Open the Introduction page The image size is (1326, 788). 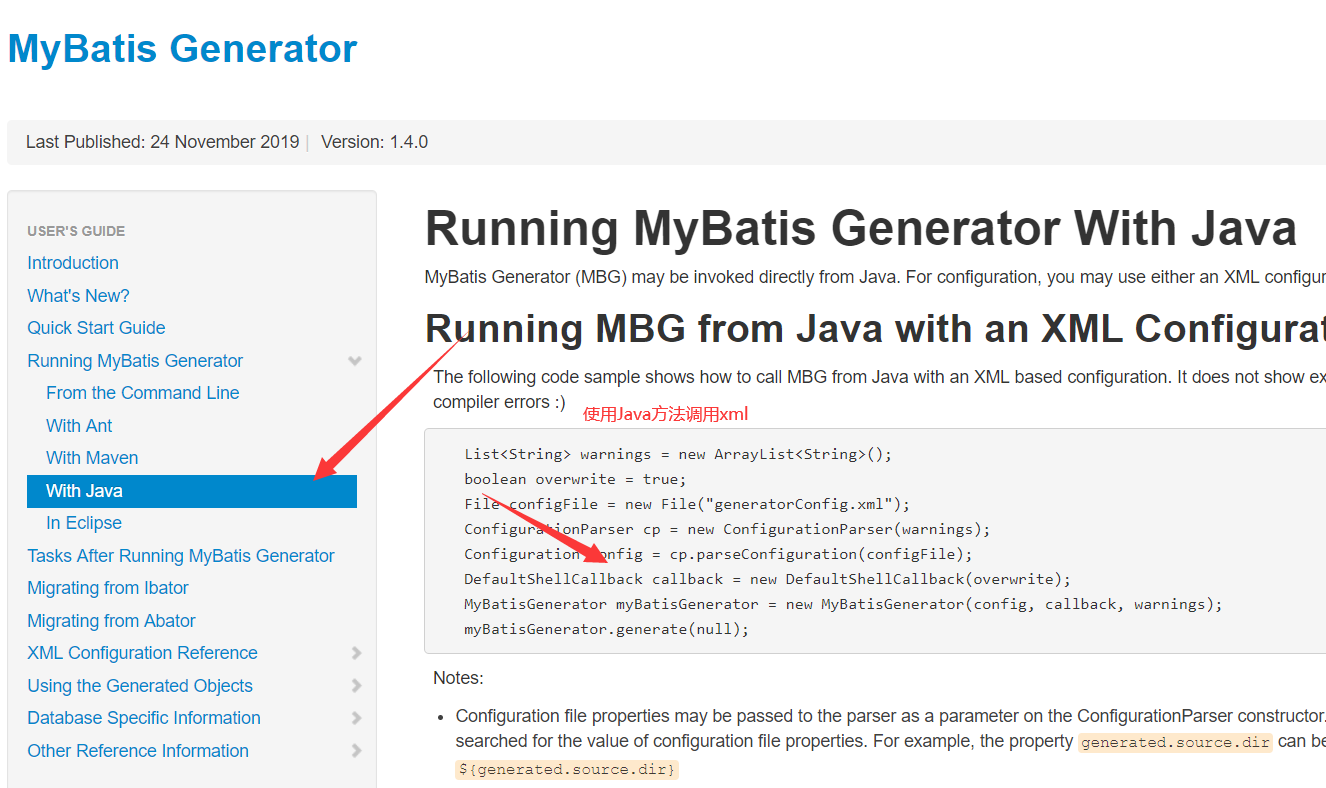(73, 263)
